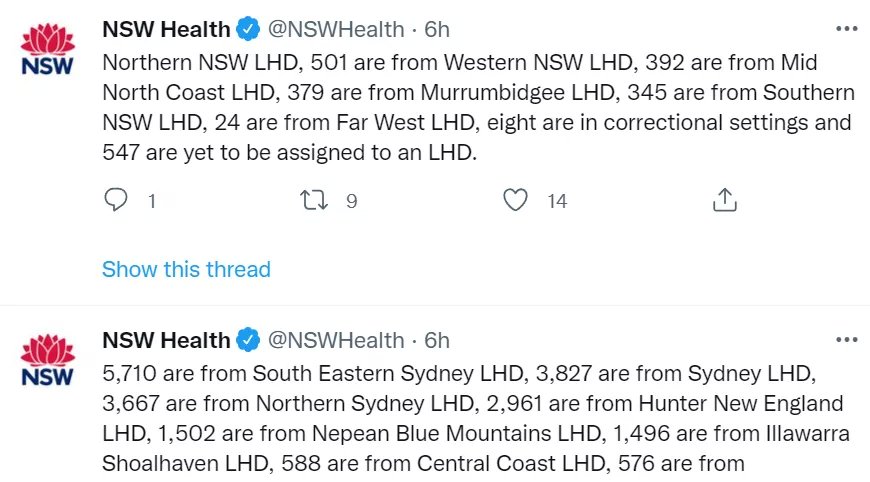The height and width of the screenshot is (482, 870).
Task: Open NSW Health name on first tweet
Action: pyautogui.click(x=166, y=29)
